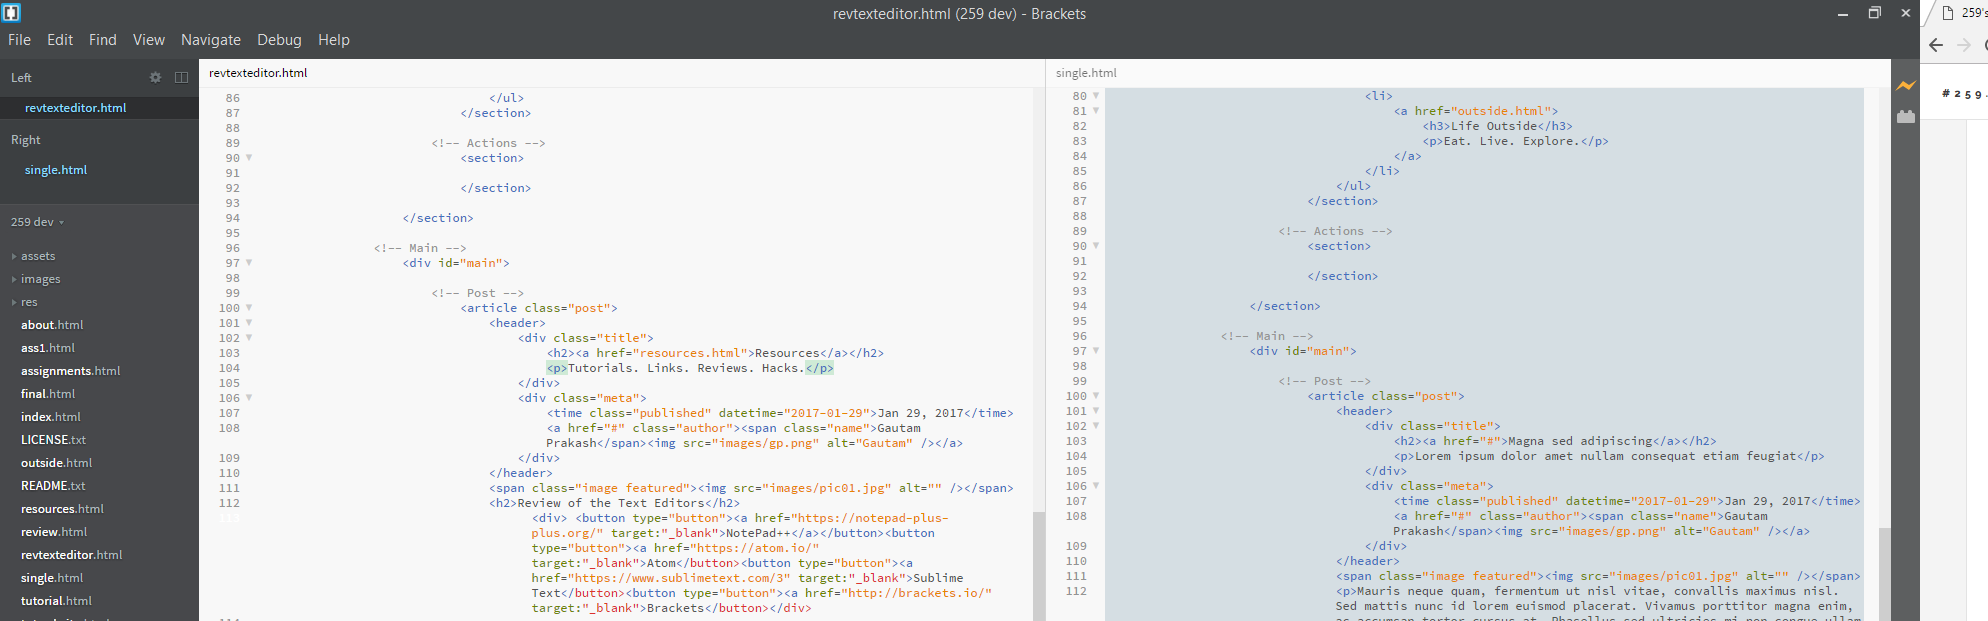Open README.txt in file tree

click(53, 486)
